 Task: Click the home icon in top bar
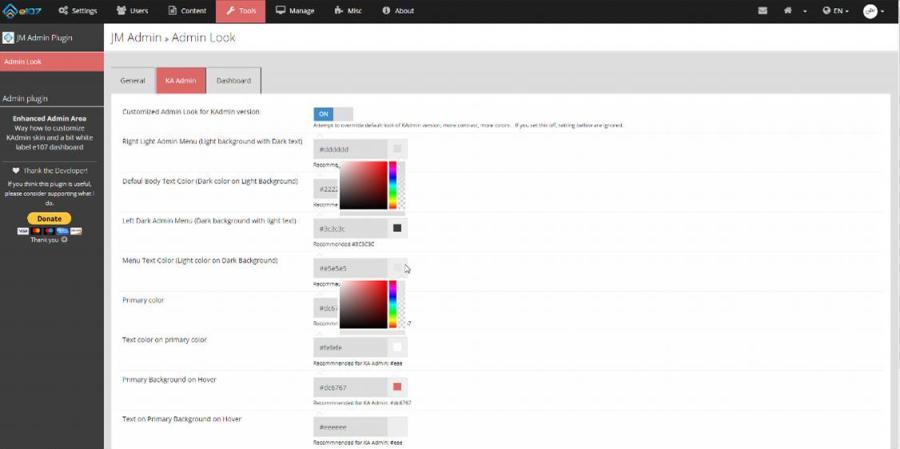788,11
